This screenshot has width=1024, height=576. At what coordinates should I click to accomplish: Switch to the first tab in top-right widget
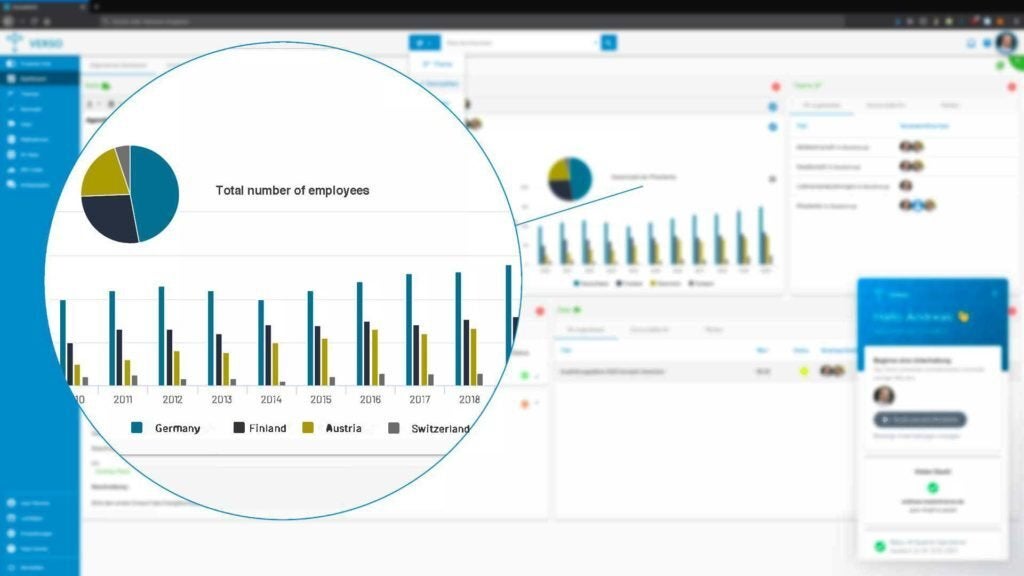pyautogui.click(x=822, y=105)
